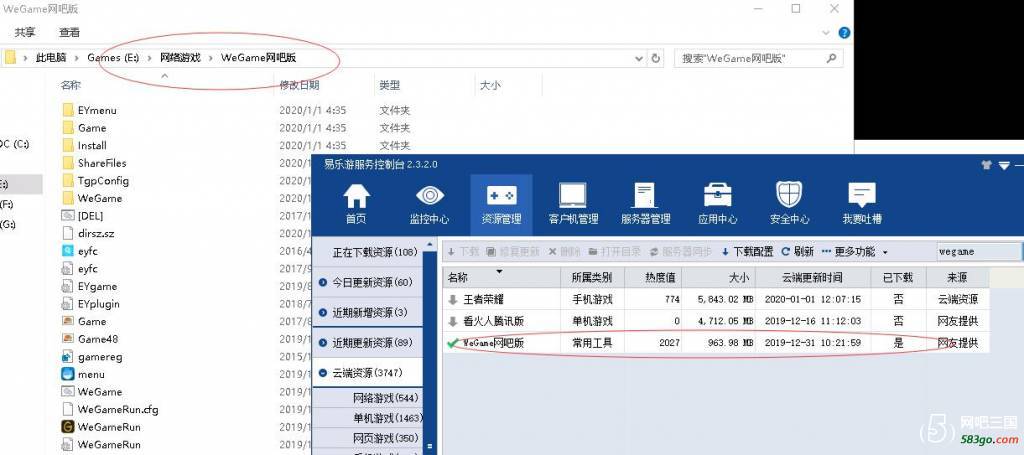Select the EYplugin file
The image size is (1024, 455).
tap(91, 304)
